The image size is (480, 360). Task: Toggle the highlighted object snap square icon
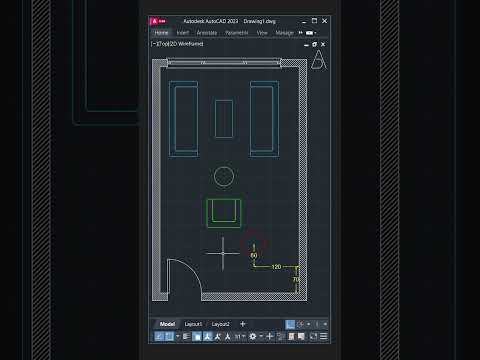tap(197, 337)
